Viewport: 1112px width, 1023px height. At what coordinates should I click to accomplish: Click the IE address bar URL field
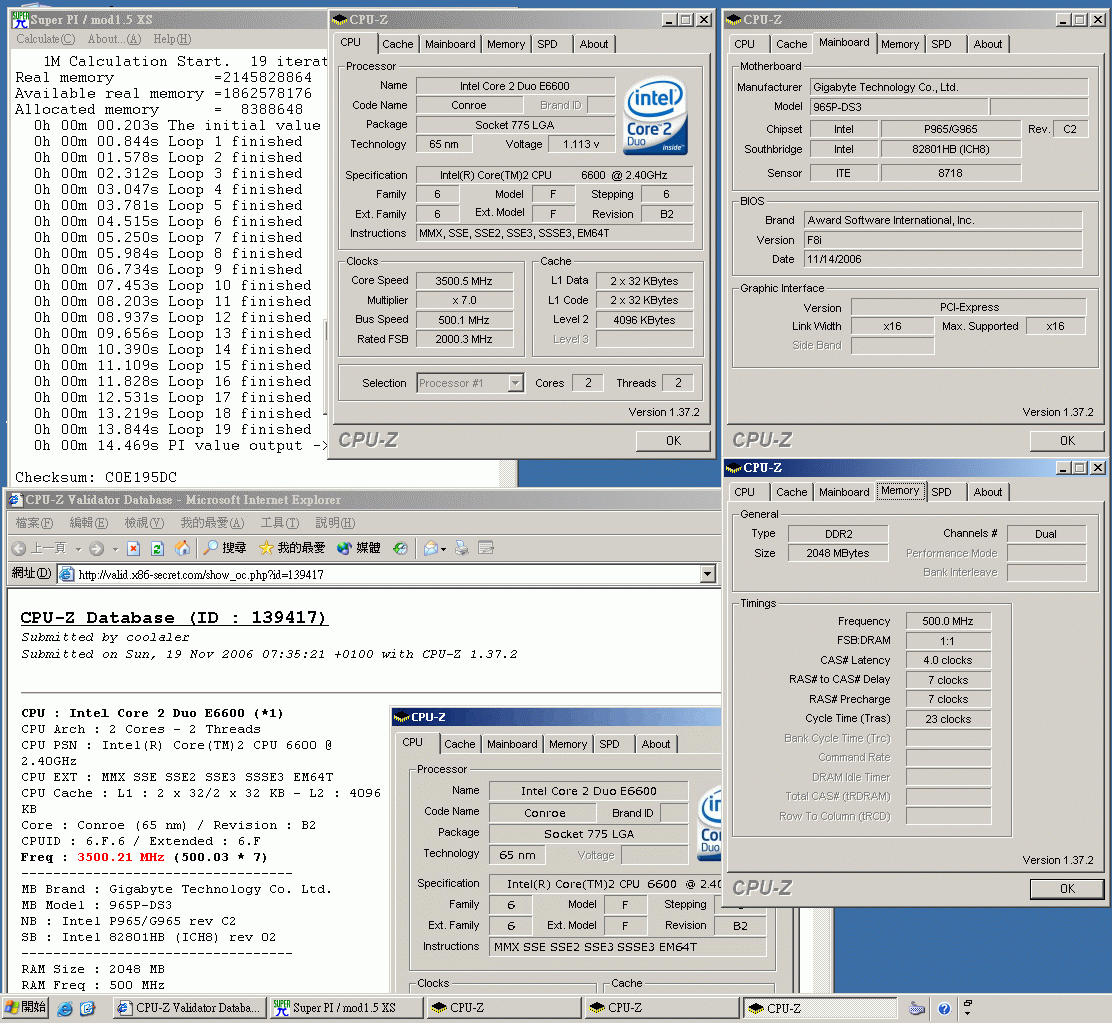(387, 574)
